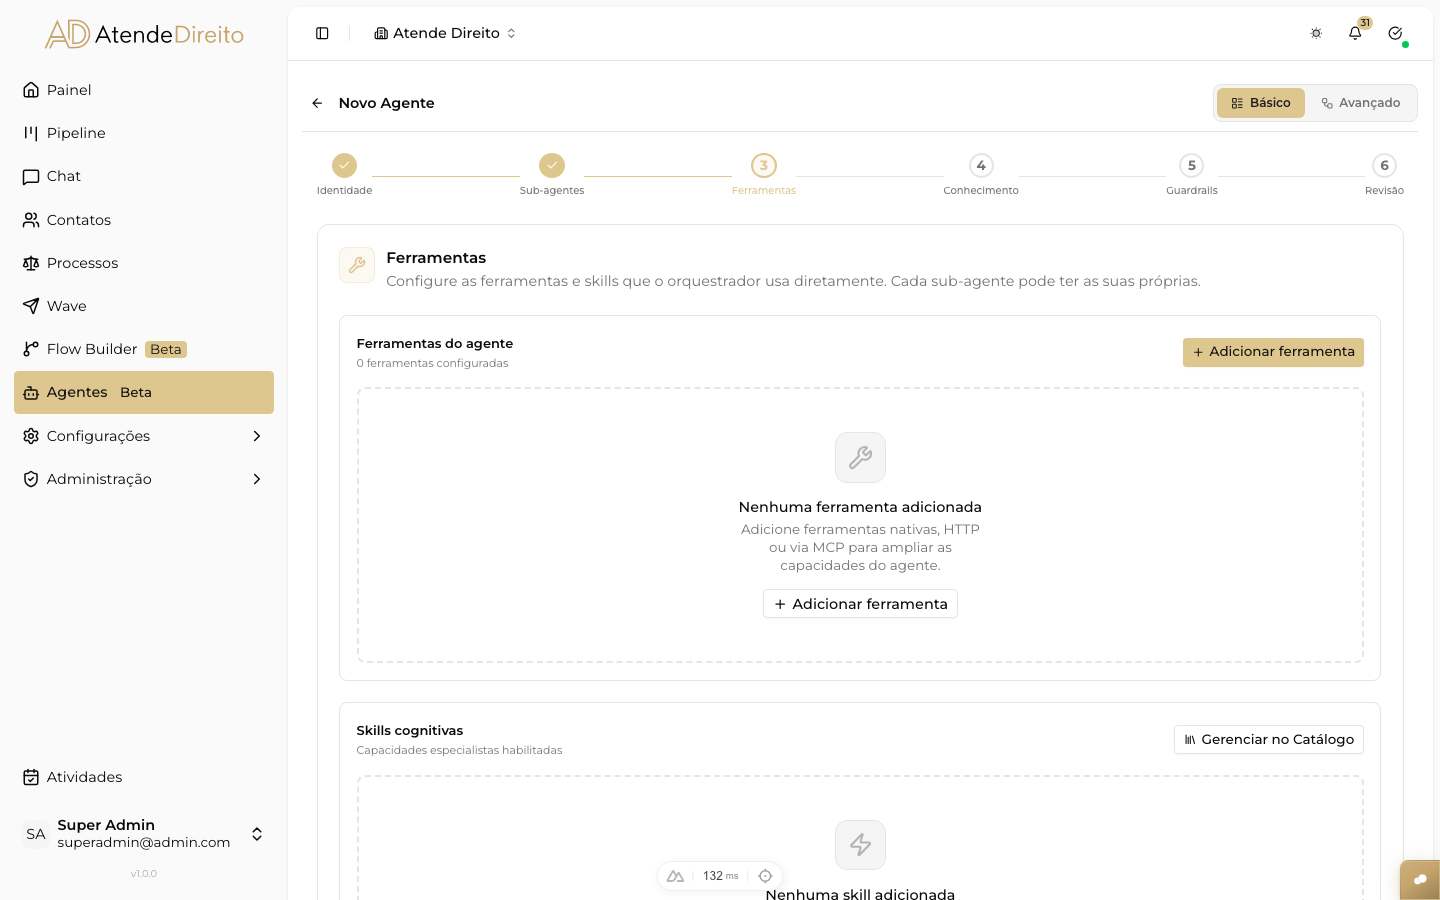This screenshot has width=1440, height=900.
Task: Click 'Nenhuma ferramenta adicionada' text
Action: click(x=860, y=507)
